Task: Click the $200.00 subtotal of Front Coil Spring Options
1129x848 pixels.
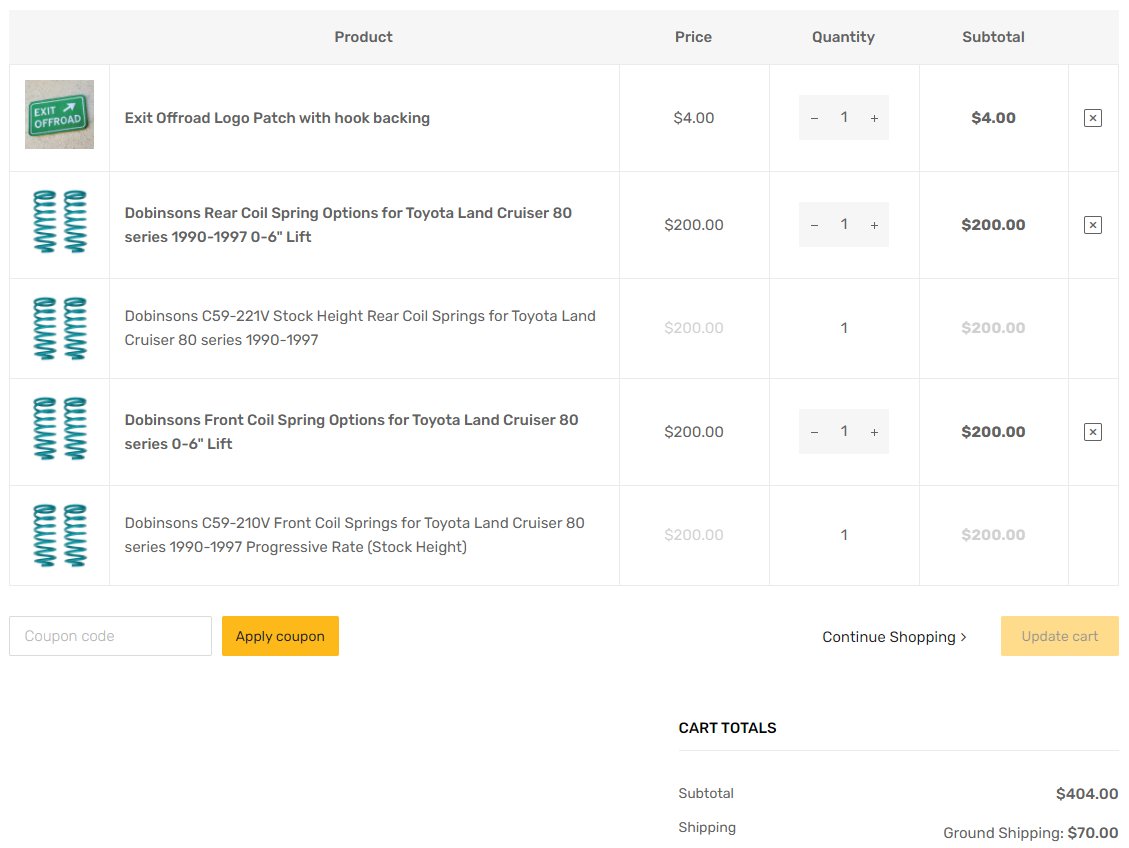Action: click(994, 432)
